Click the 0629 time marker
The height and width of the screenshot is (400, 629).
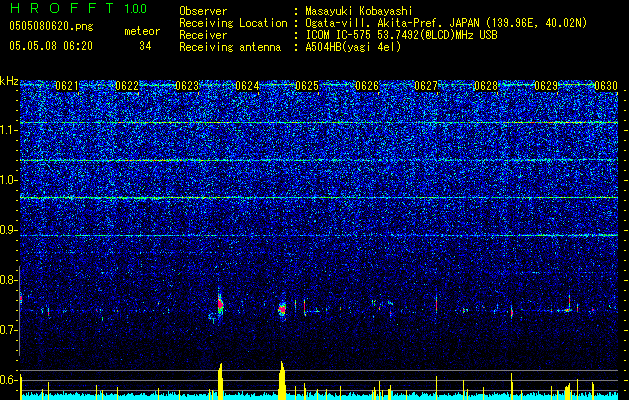pos(546,86)
